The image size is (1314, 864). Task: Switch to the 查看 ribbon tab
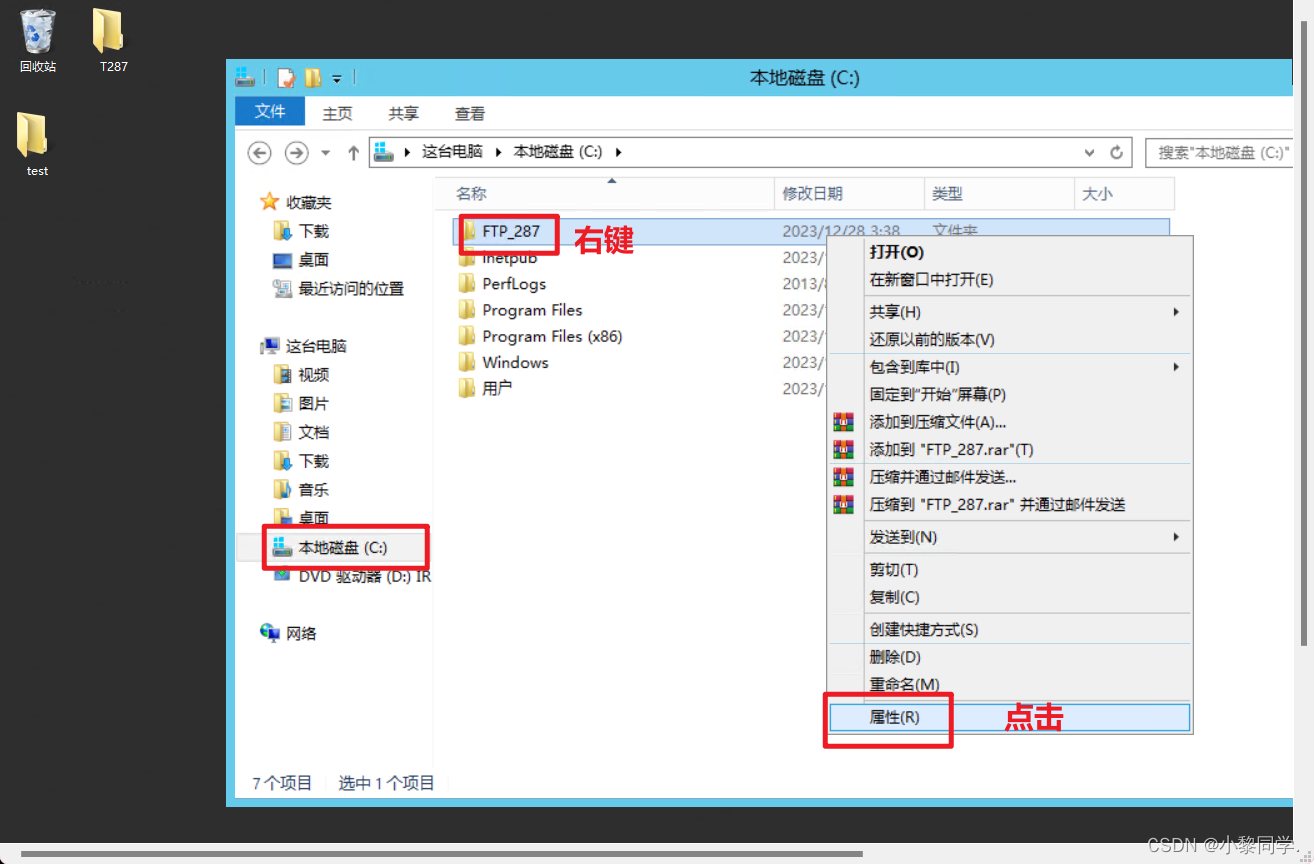point(470,114)
